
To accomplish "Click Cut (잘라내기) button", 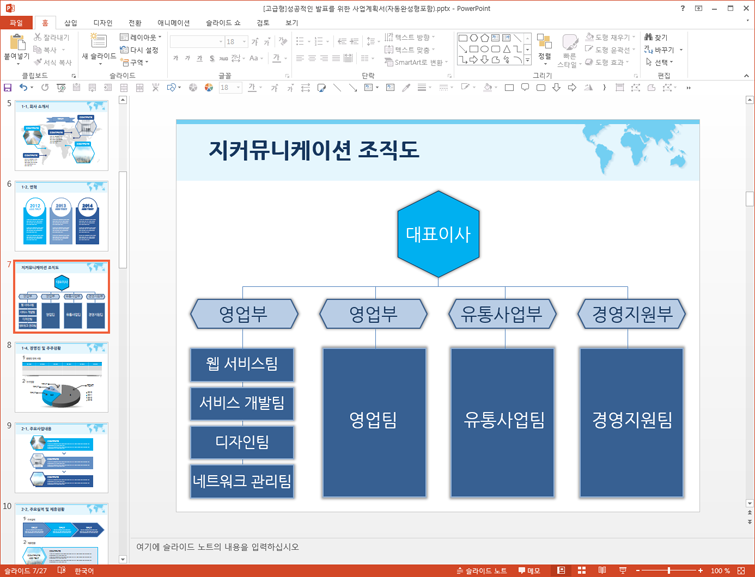I will point(52,37).
